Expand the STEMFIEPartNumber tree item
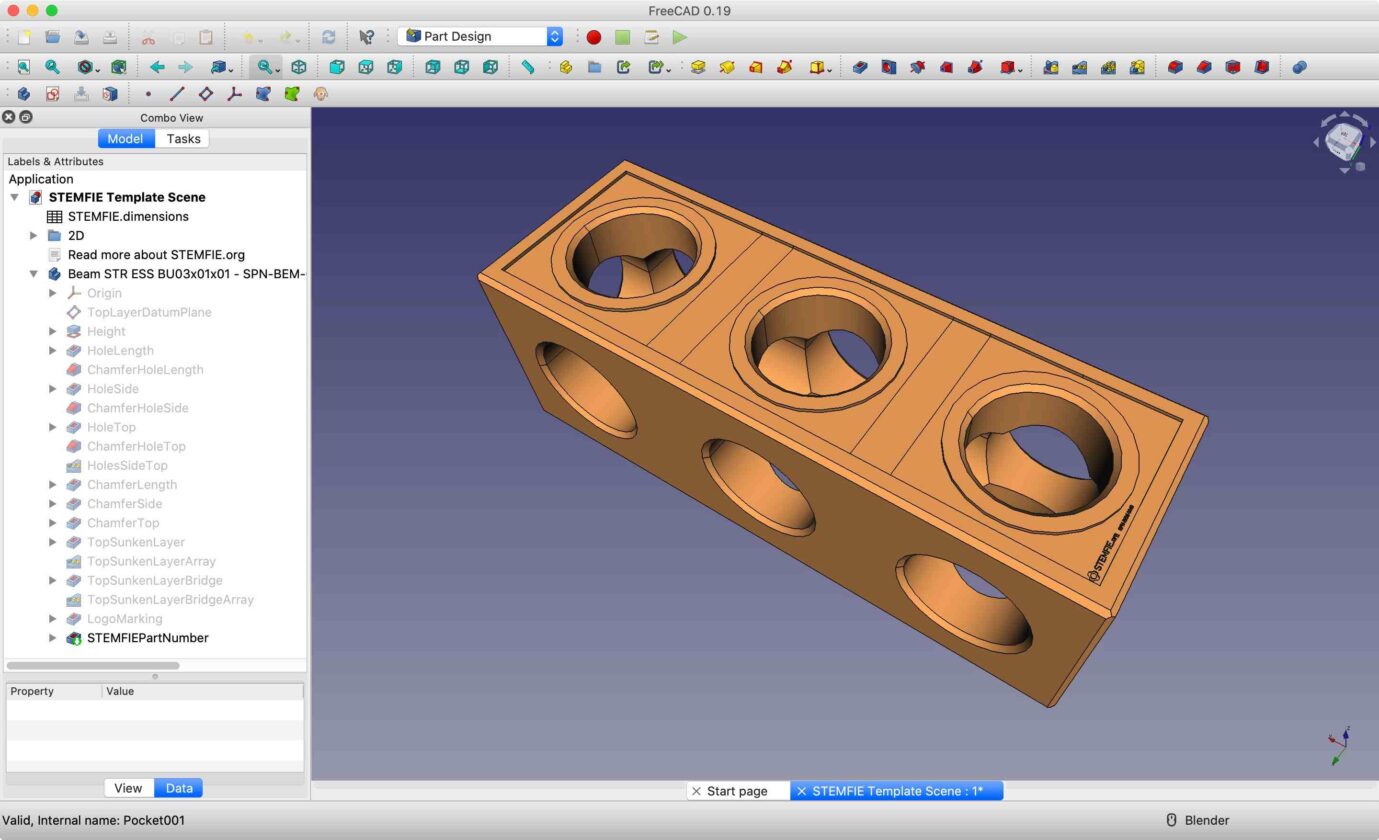The image size is (1379, 840). click(53, 638)
